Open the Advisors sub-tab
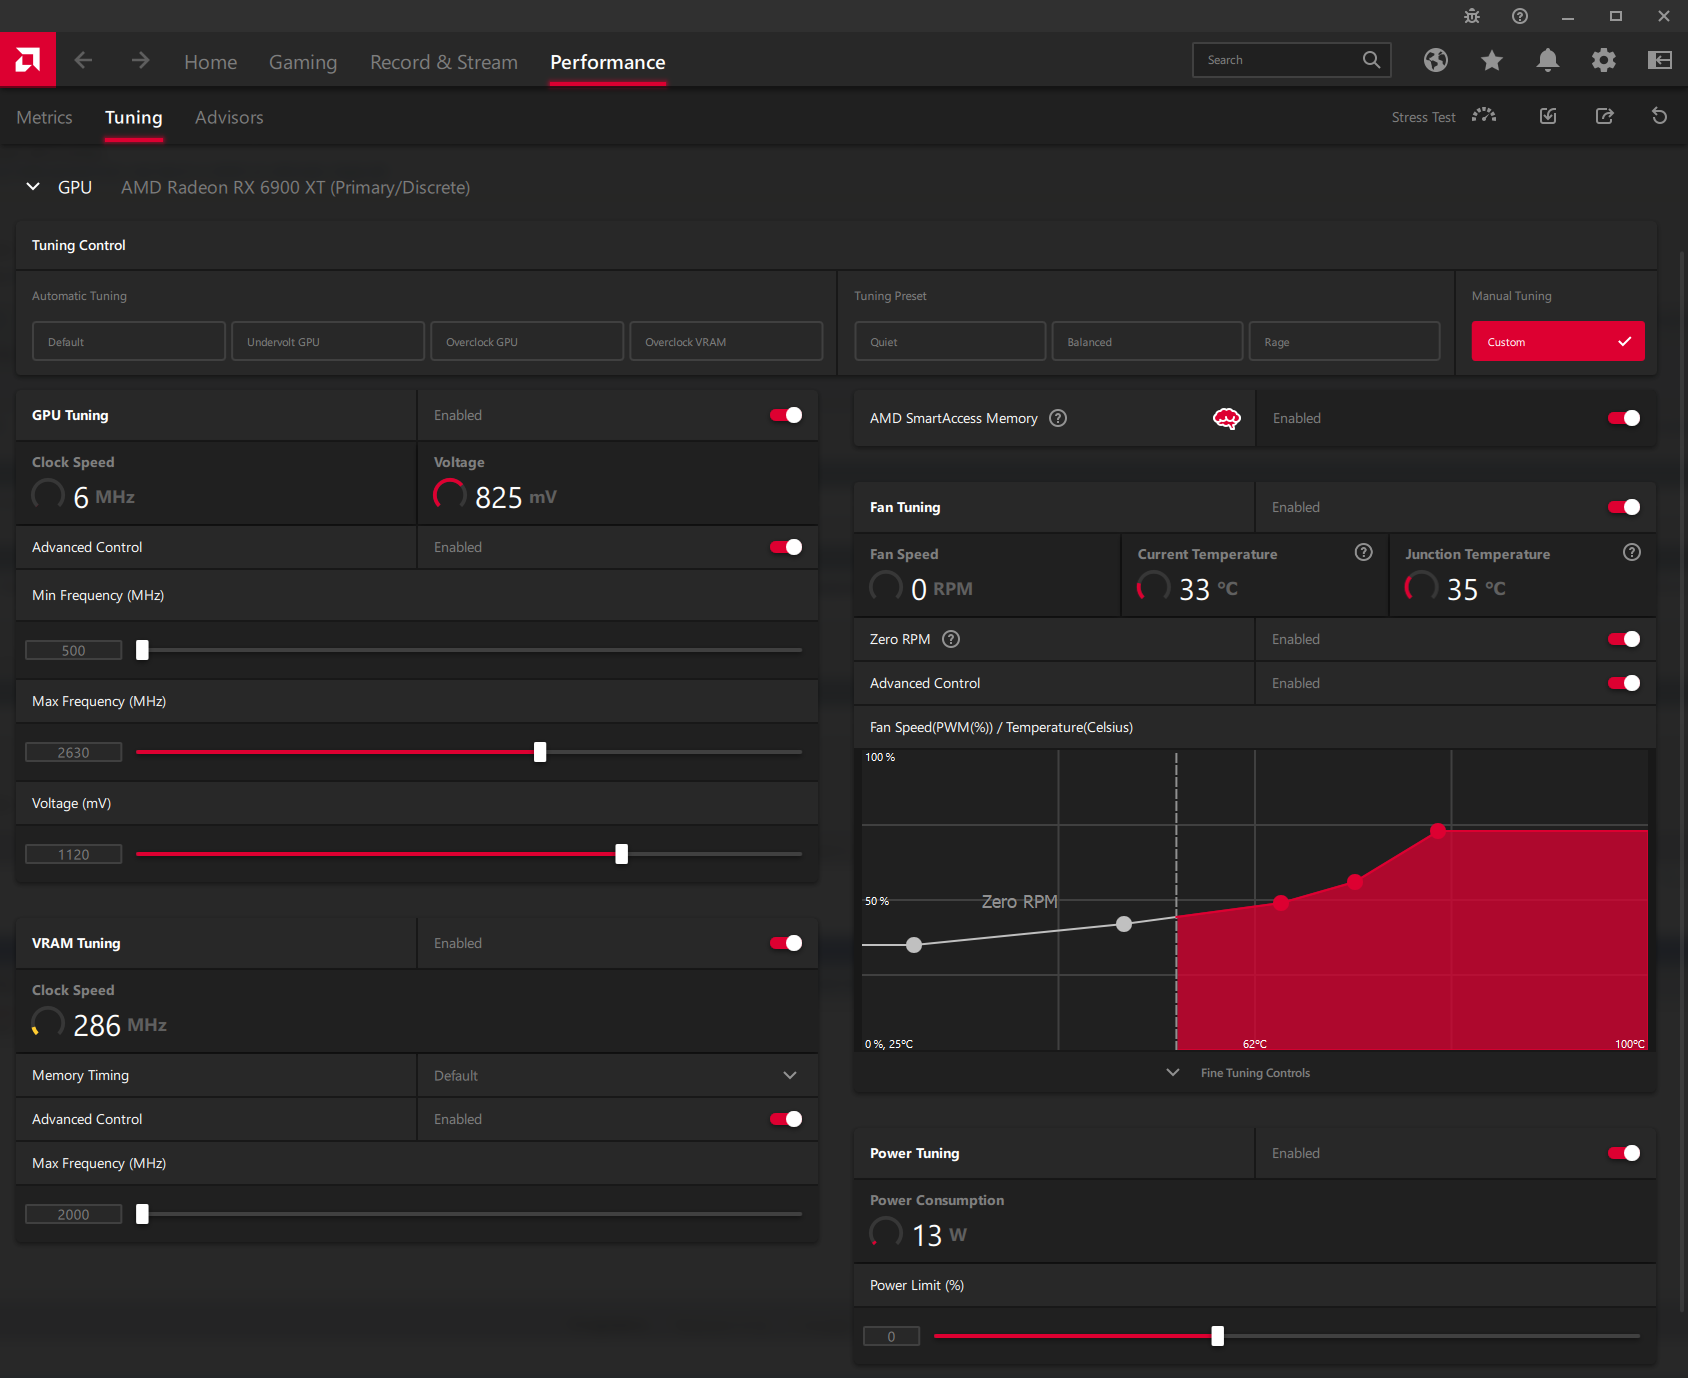 229,117
